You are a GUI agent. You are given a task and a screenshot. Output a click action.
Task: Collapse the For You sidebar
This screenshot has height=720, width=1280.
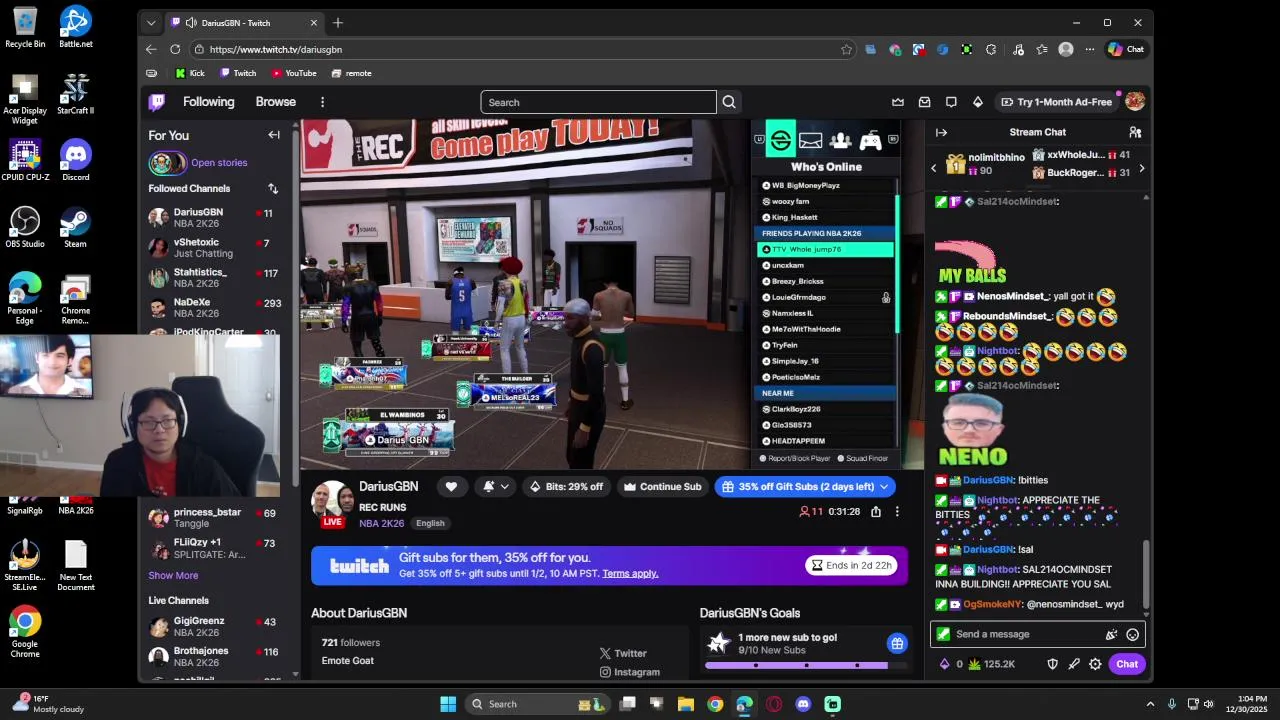[274, 135]
